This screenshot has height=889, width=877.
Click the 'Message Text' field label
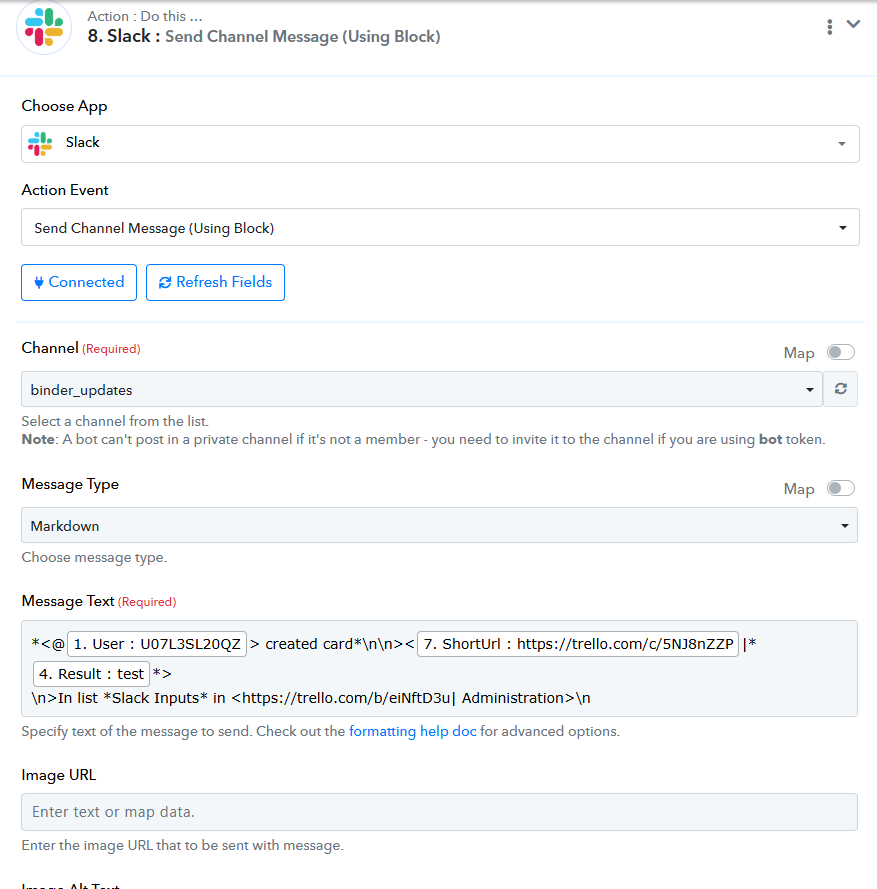(68, 601)
